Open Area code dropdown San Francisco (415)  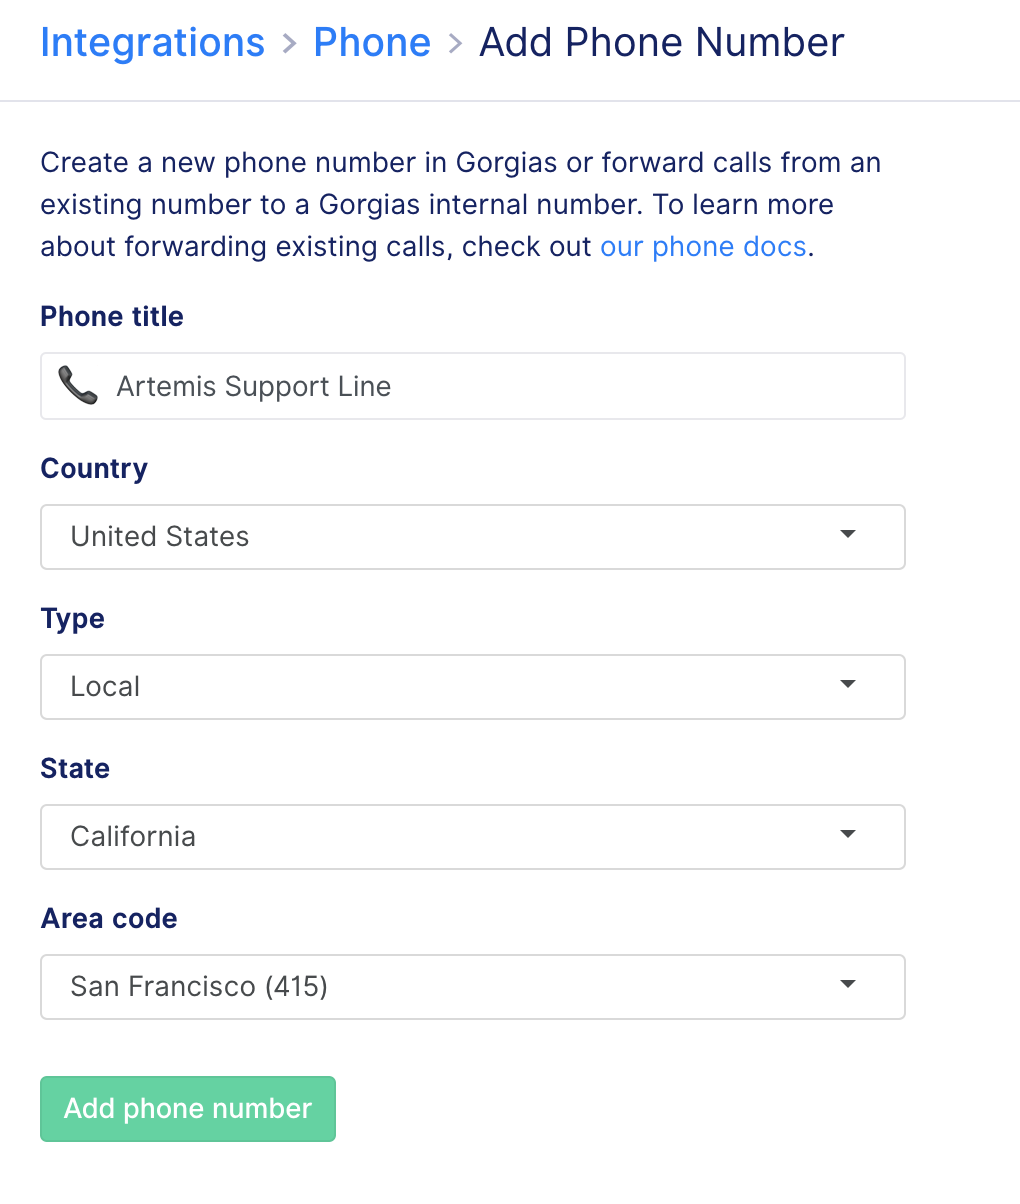[473, 987]
